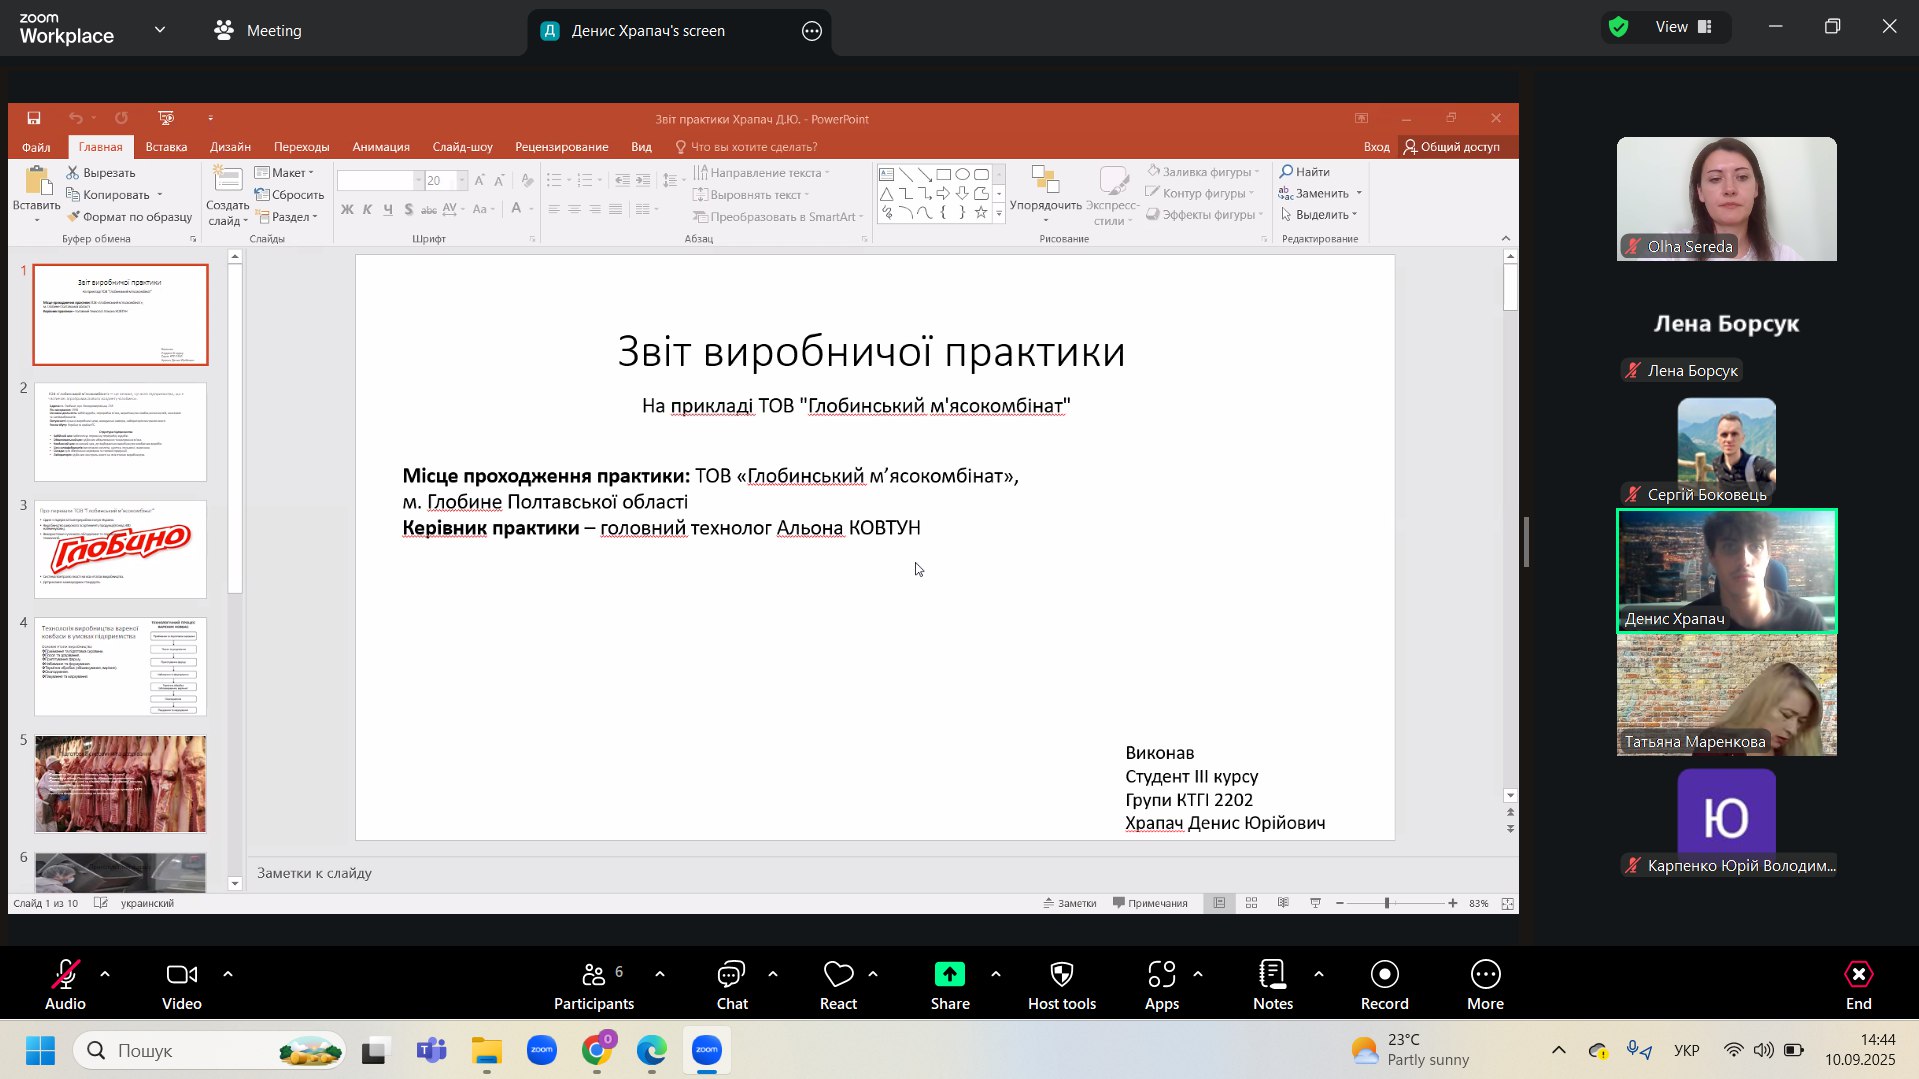Open the Zoom Apps menu
This screenshot has height=1079, width=1919.
click(x=1162, y=985)
